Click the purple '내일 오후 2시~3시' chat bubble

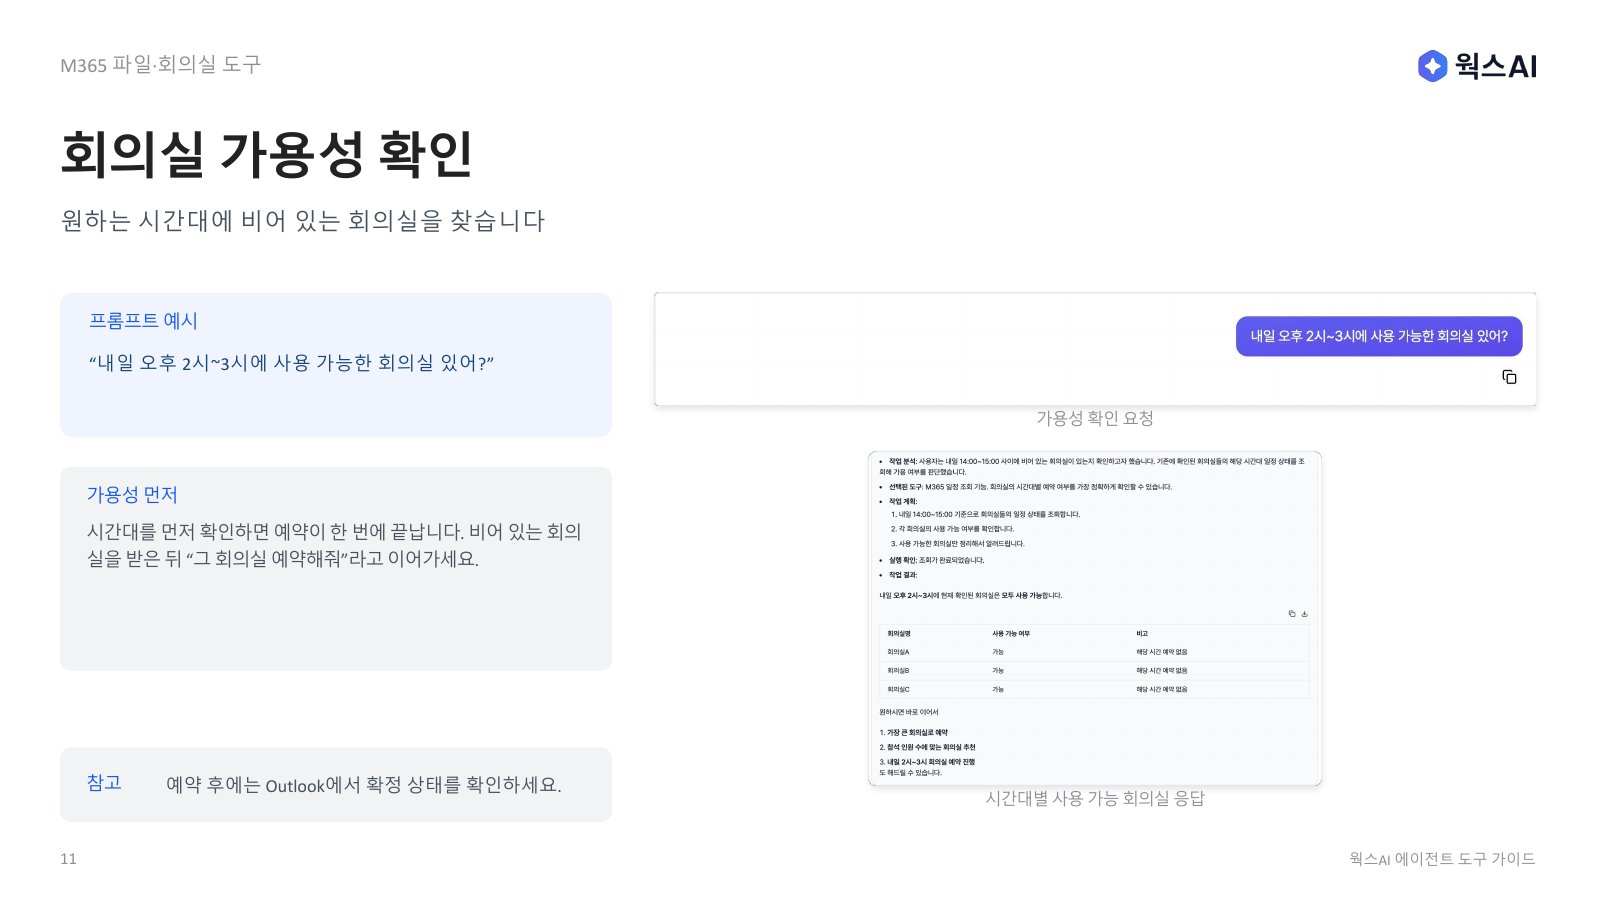pos(1379,336)
